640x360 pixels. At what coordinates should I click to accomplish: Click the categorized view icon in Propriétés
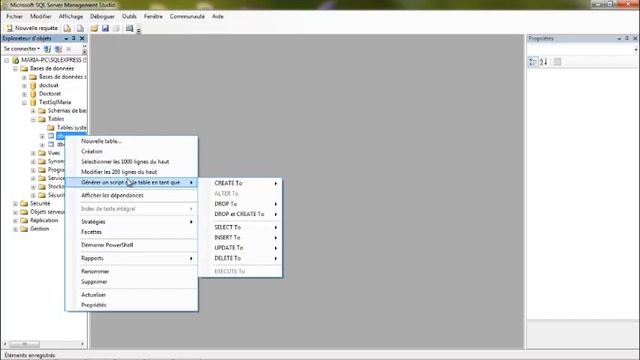pyautogui.click(x=533, y=62)
